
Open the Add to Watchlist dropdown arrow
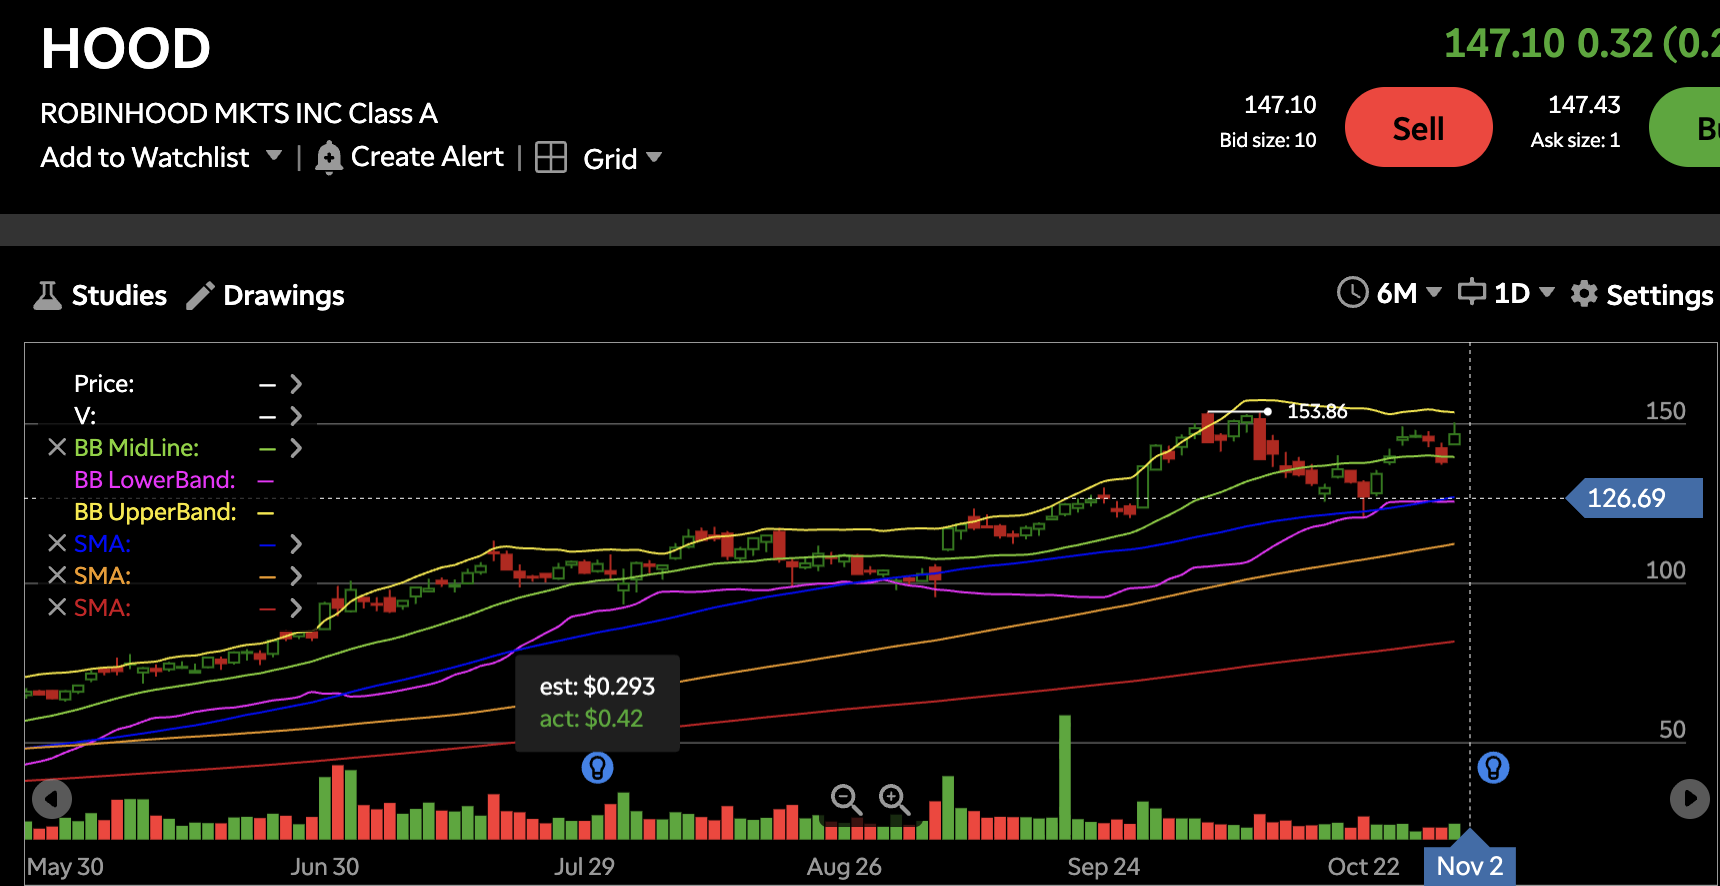274,156
